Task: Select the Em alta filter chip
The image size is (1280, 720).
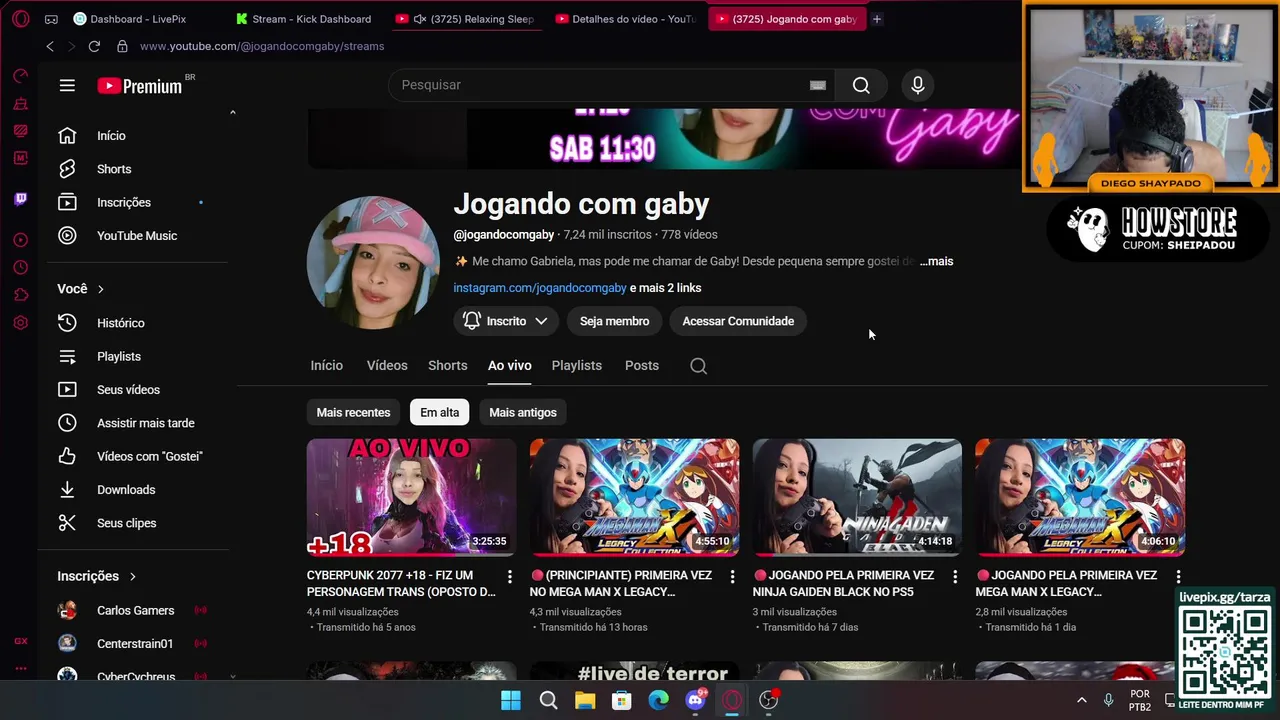Action: pos(439,412)
